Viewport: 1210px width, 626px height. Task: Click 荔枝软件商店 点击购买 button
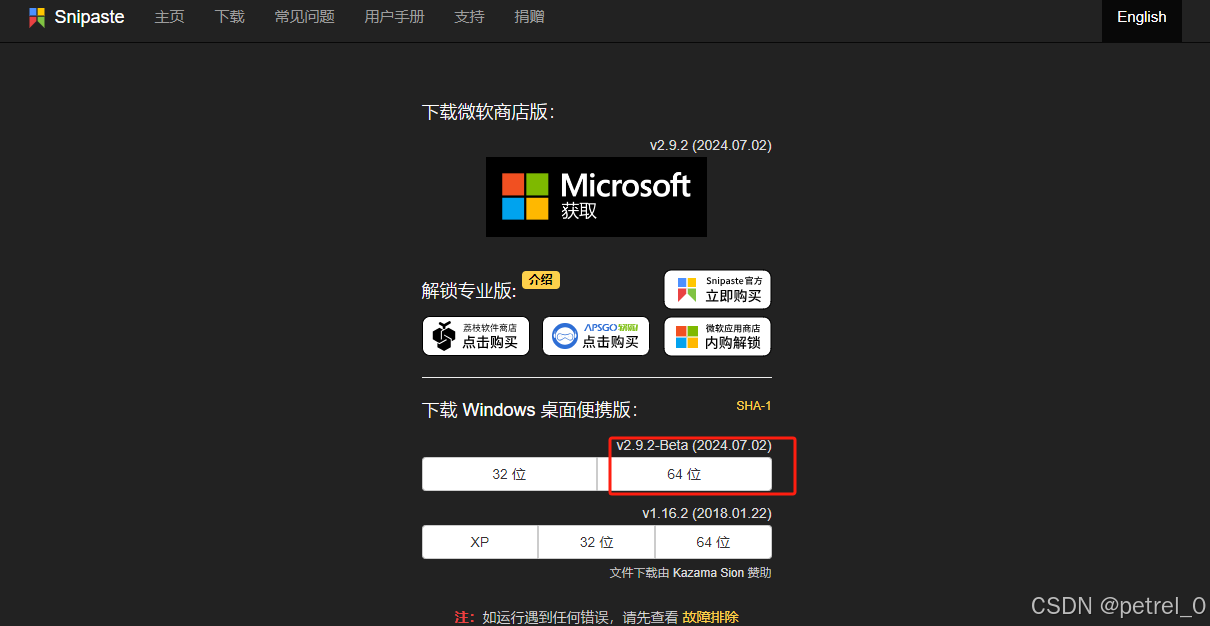476,336
